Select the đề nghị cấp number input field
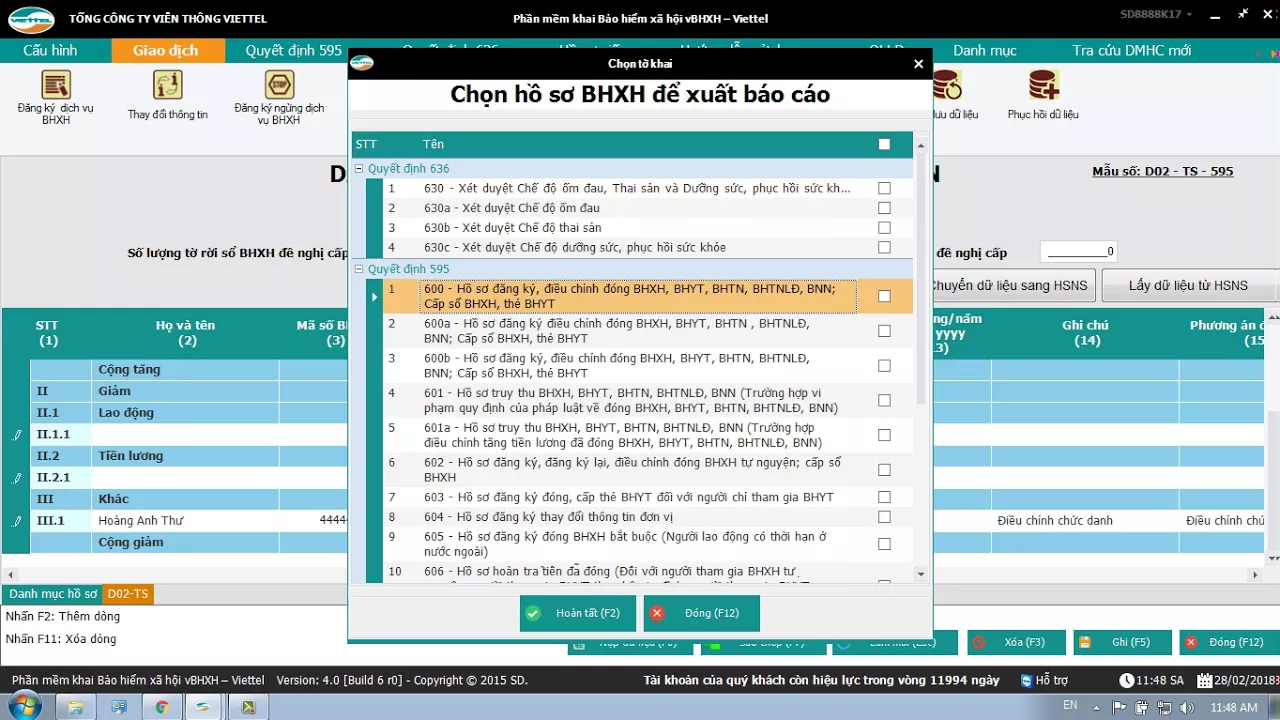This screenshot has height=720, width=1280. pyautogui.click(x=1079, y=252)
